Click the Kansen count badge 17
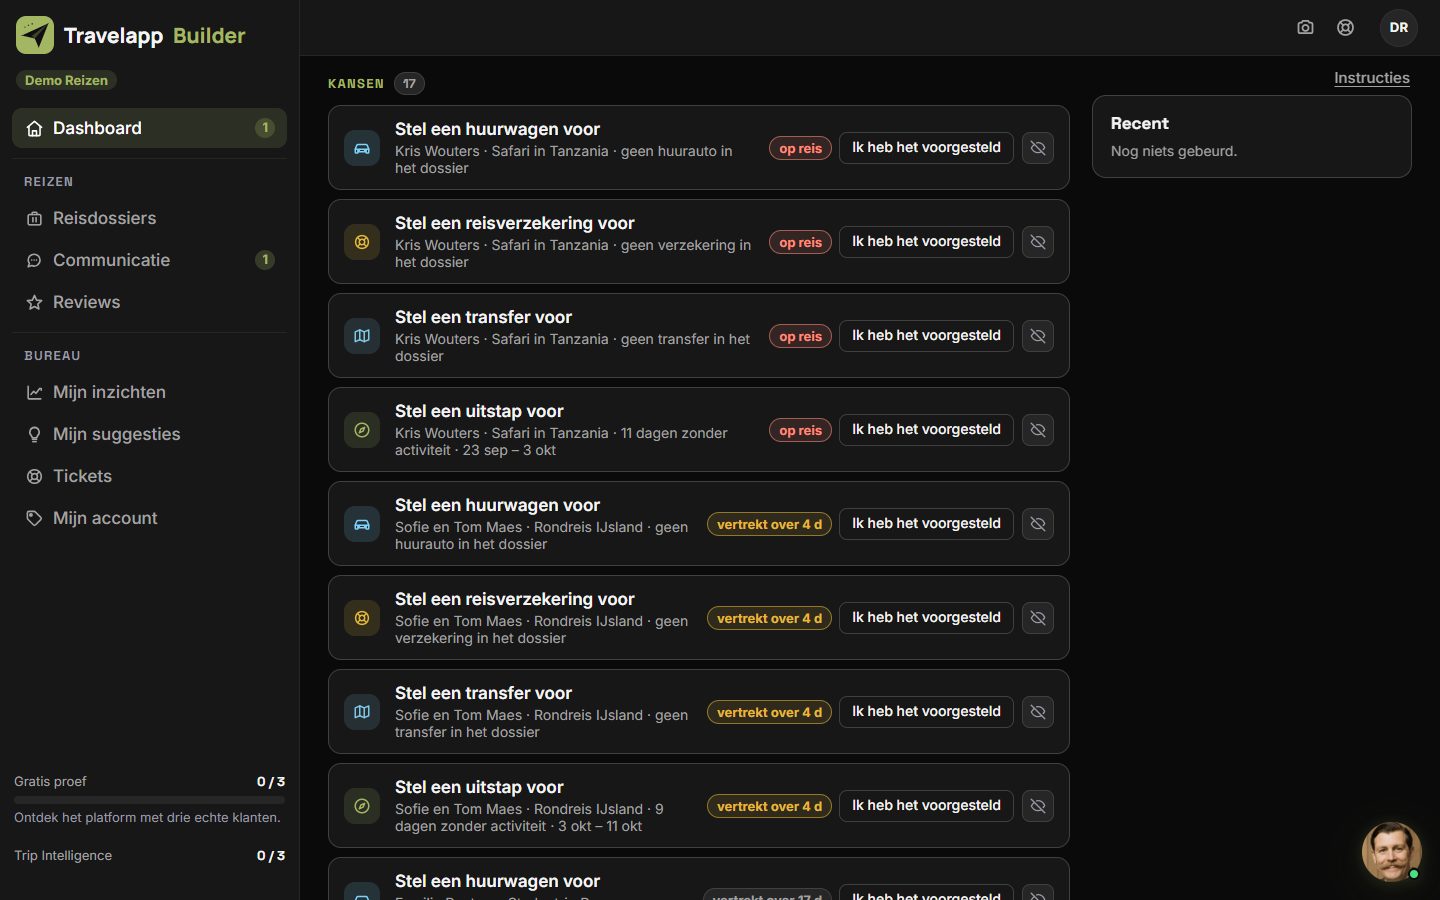1440x900 pixels. pyautogui.click(x=409, y=84)
